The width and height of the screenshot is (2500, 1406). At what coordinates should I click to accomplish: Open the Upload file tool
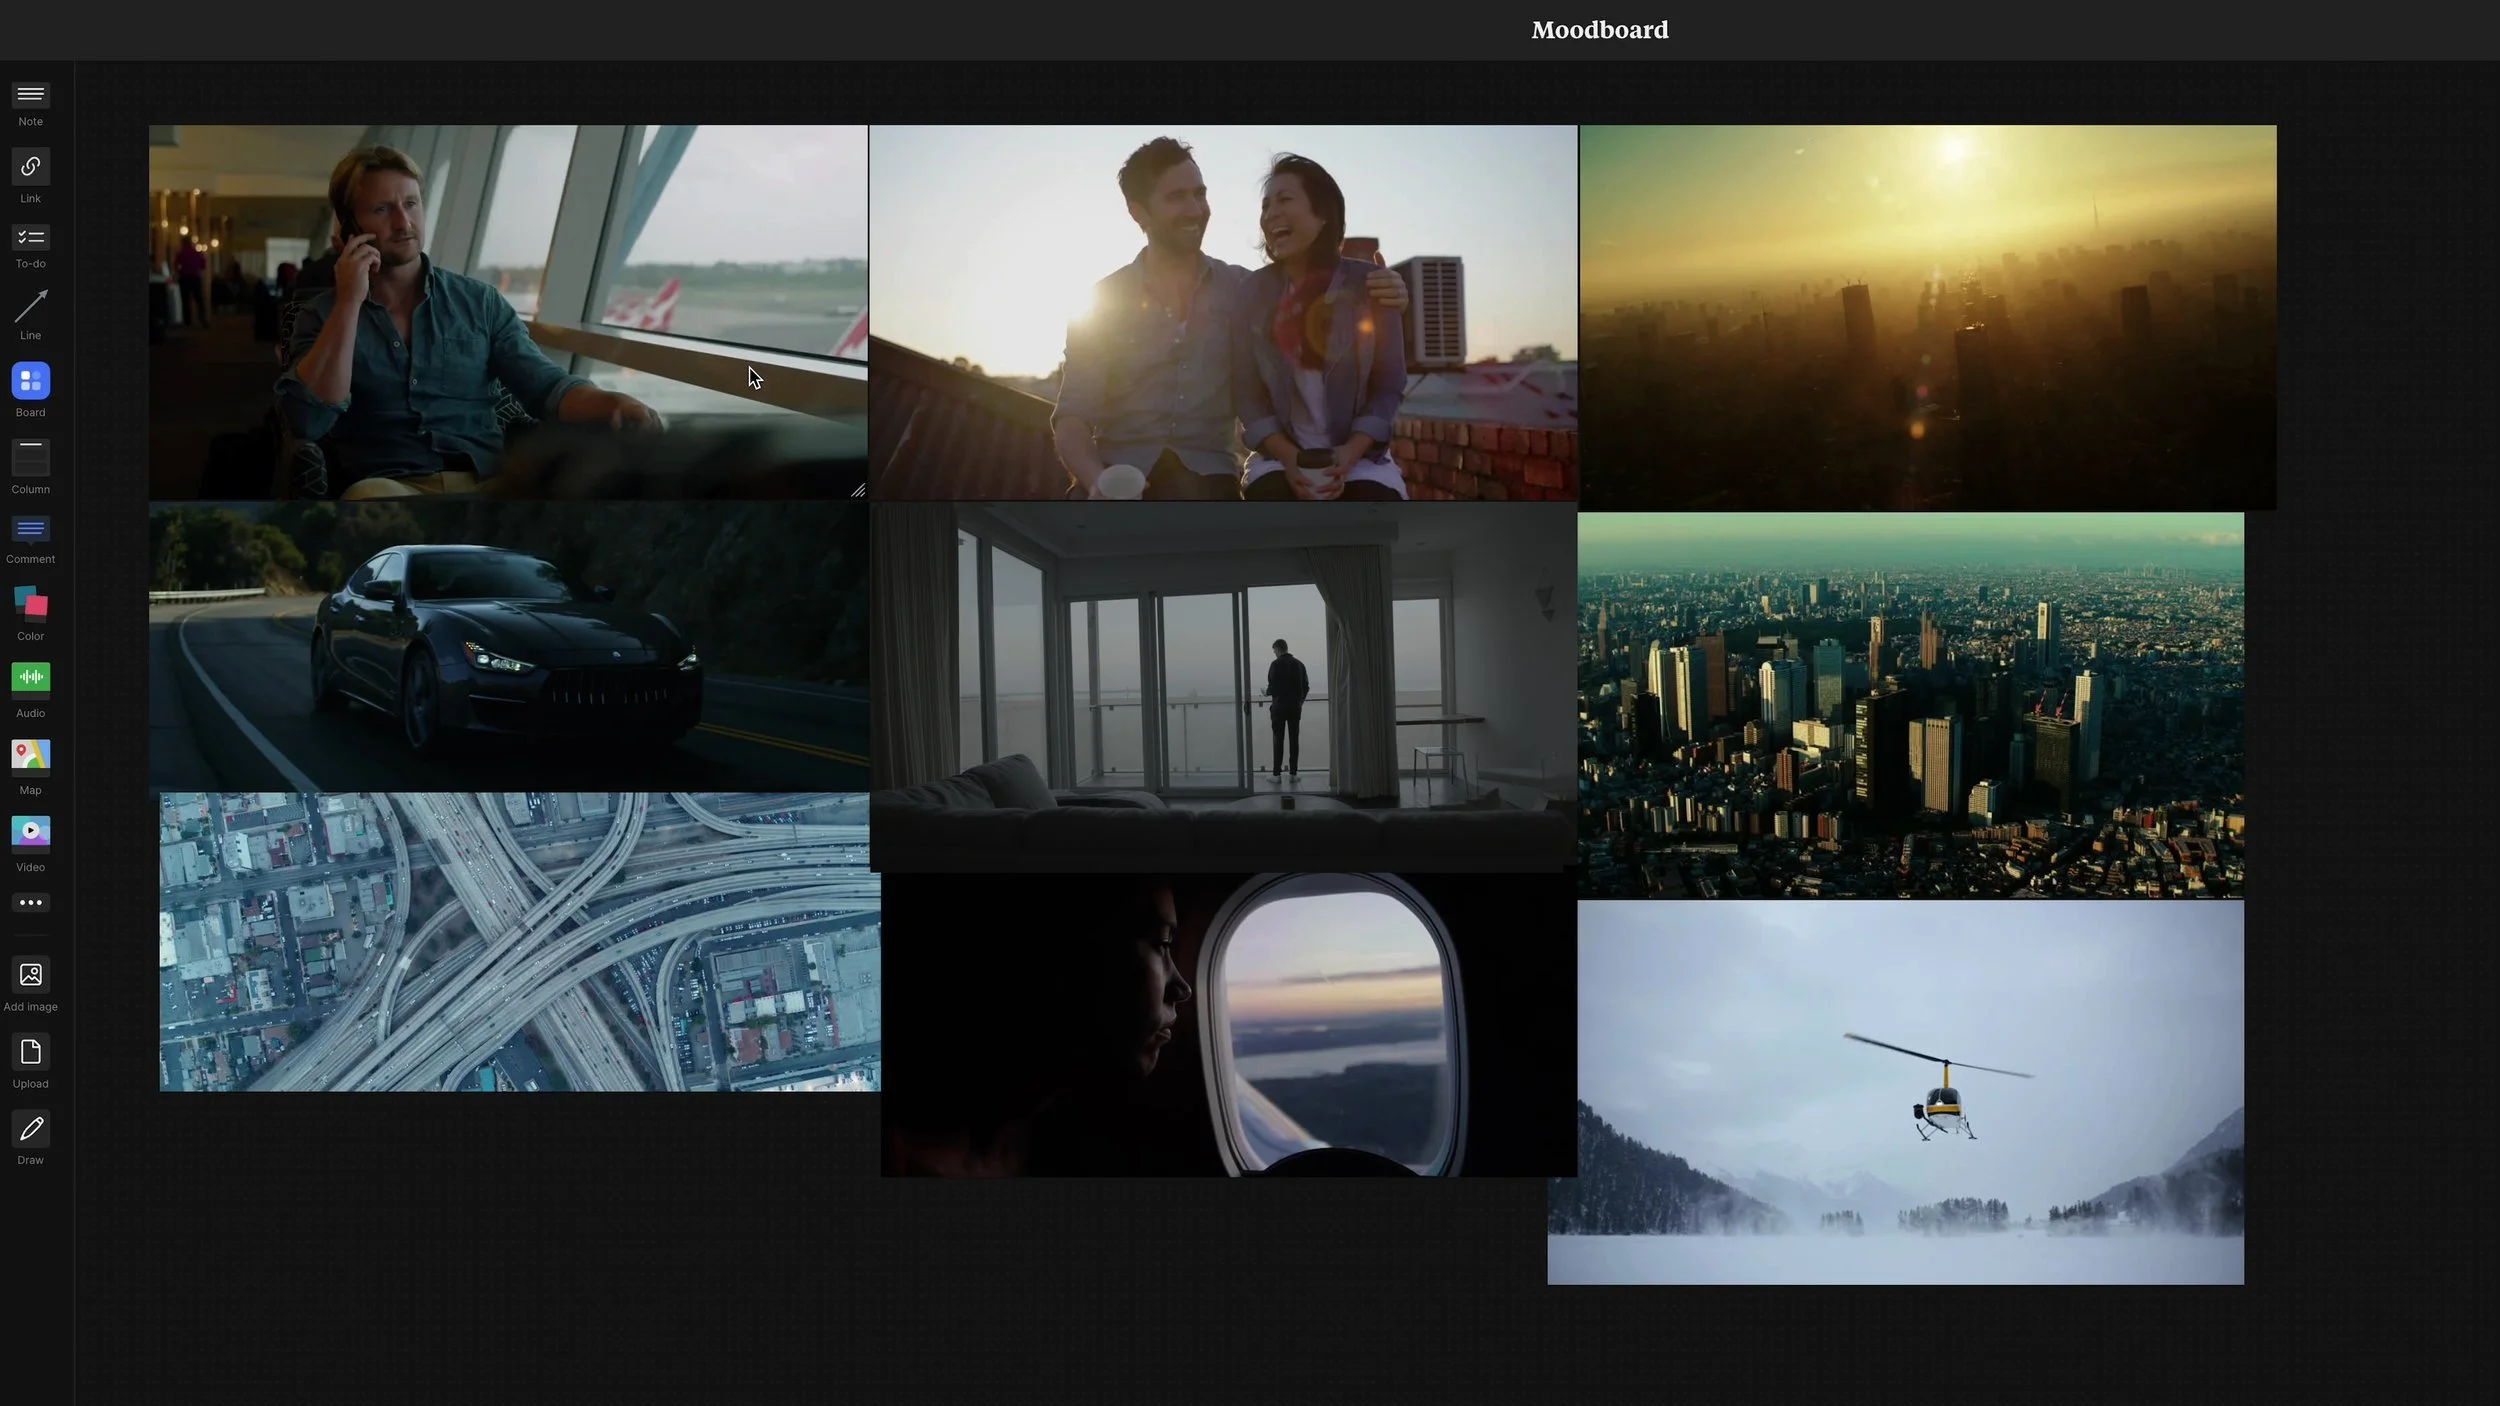pos(30,1052)
